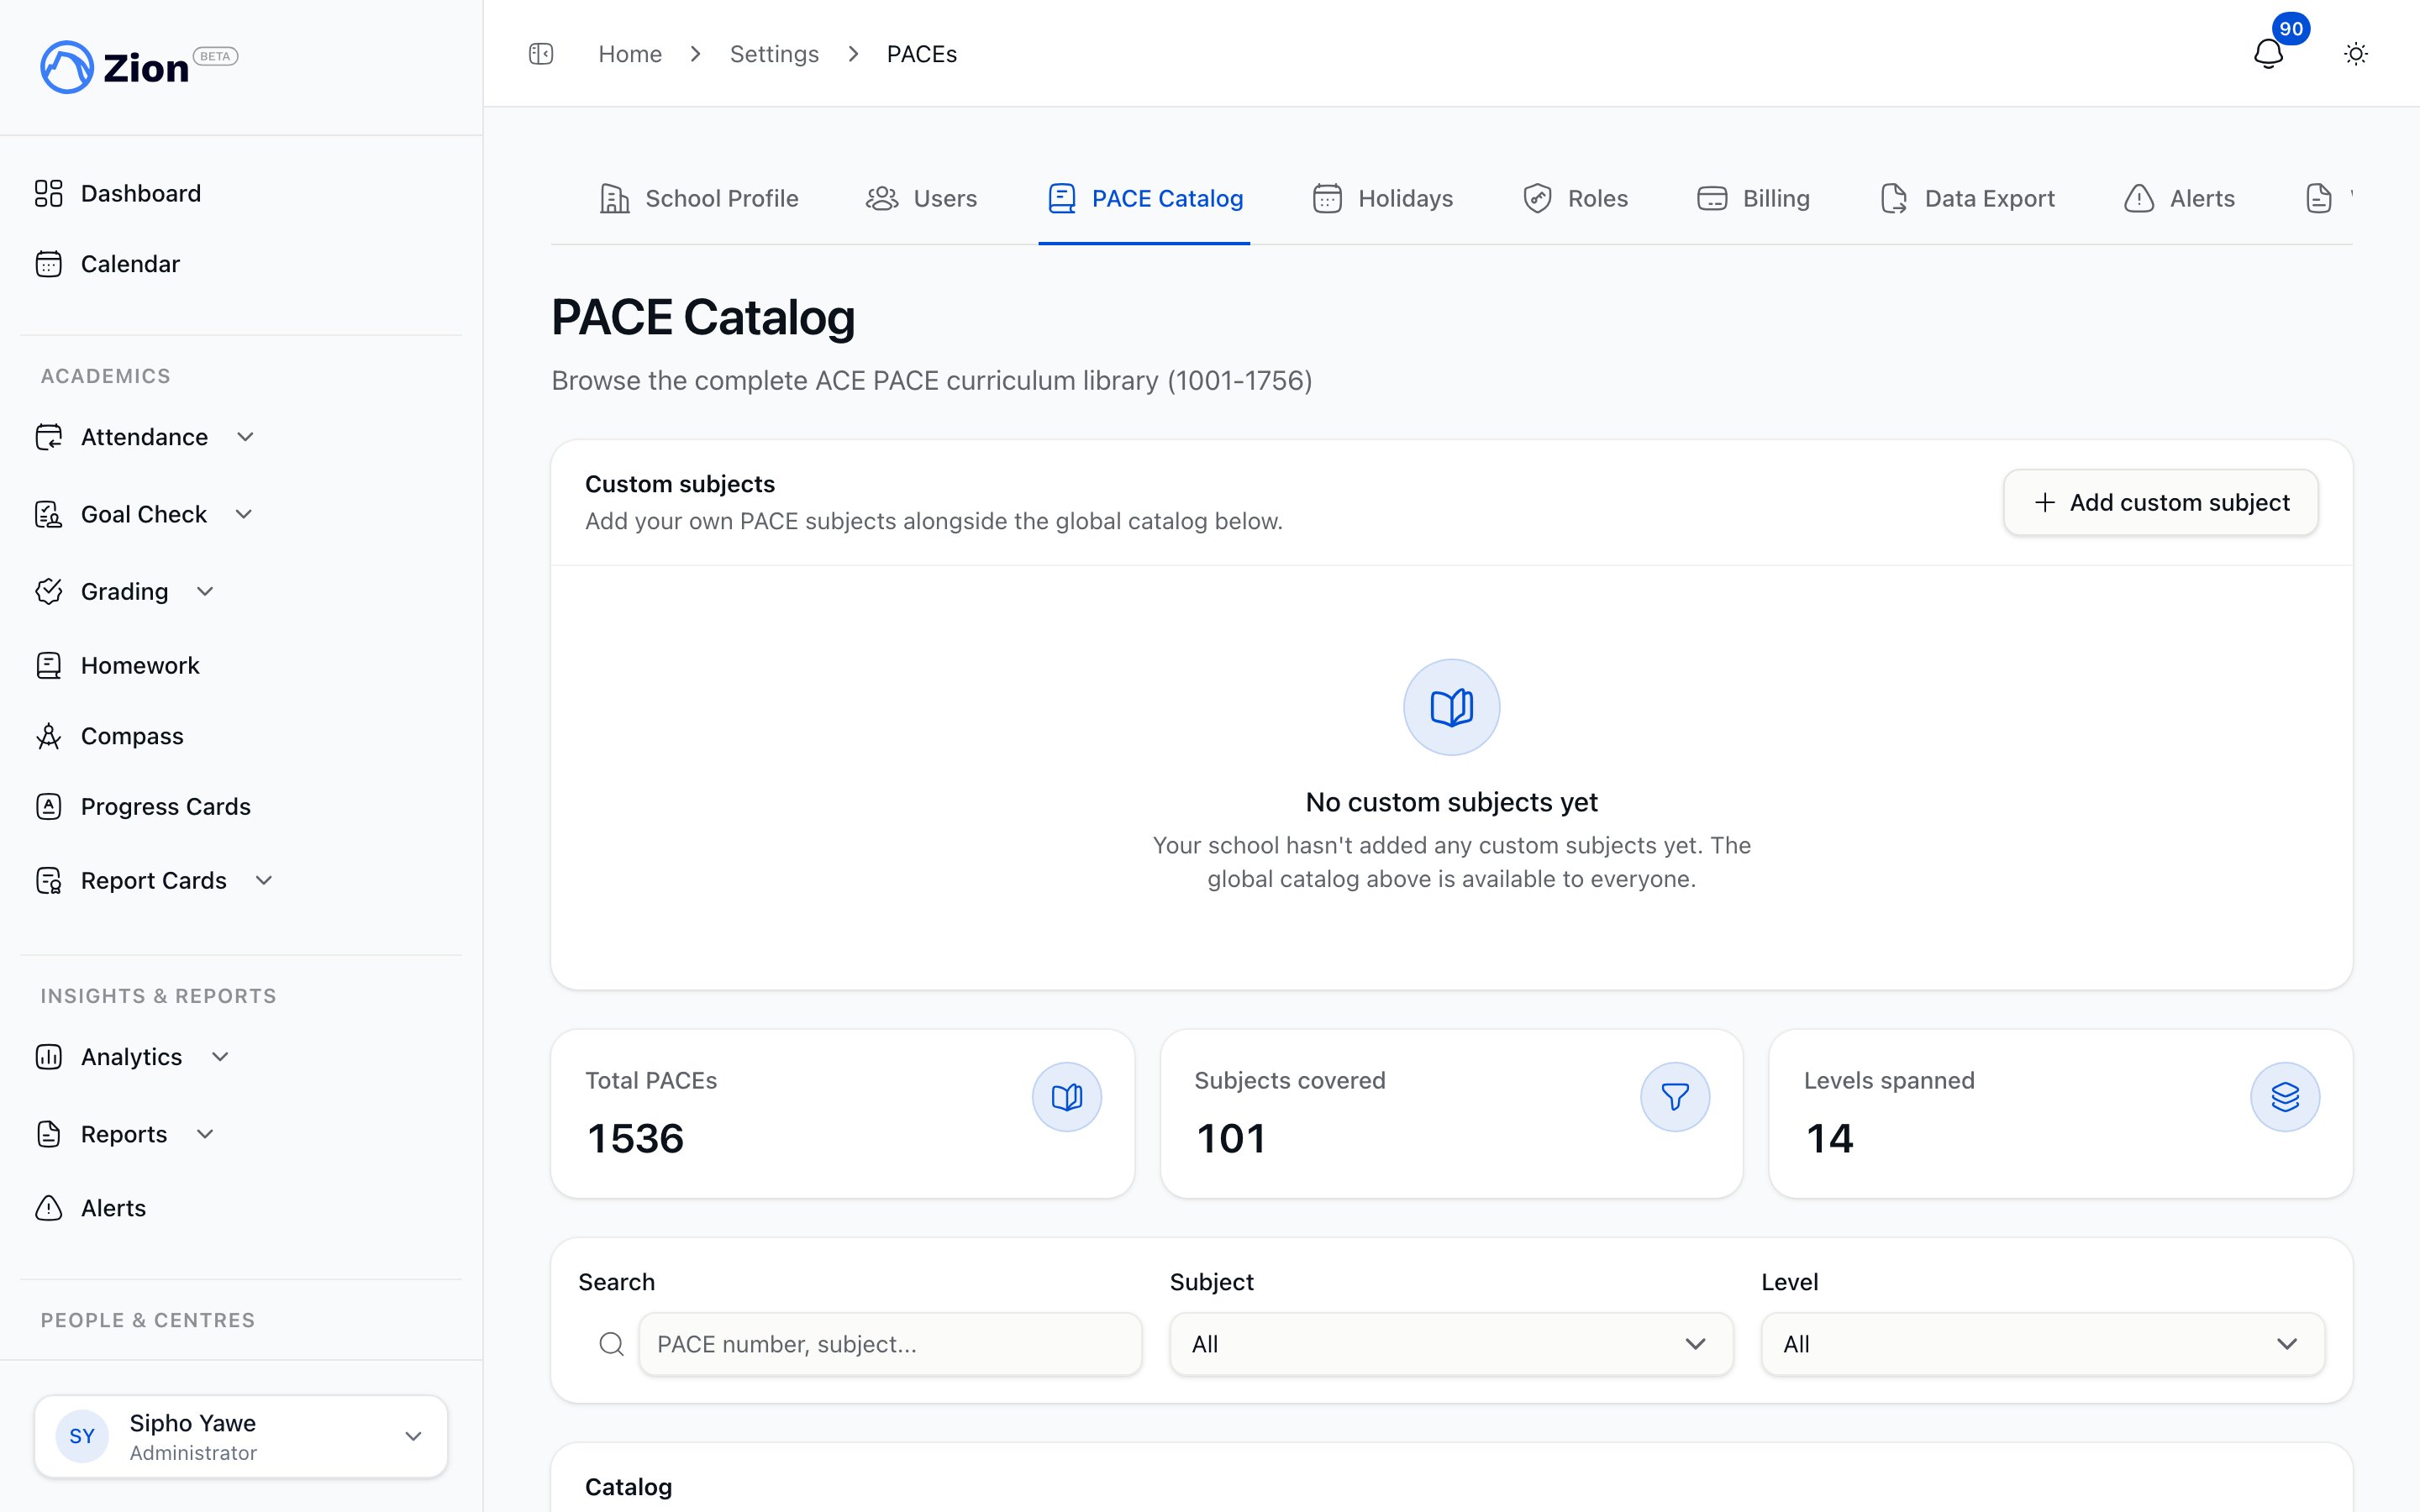Go to Settings breadcrumb link
2420x1512 pixels.
point(774,54)
